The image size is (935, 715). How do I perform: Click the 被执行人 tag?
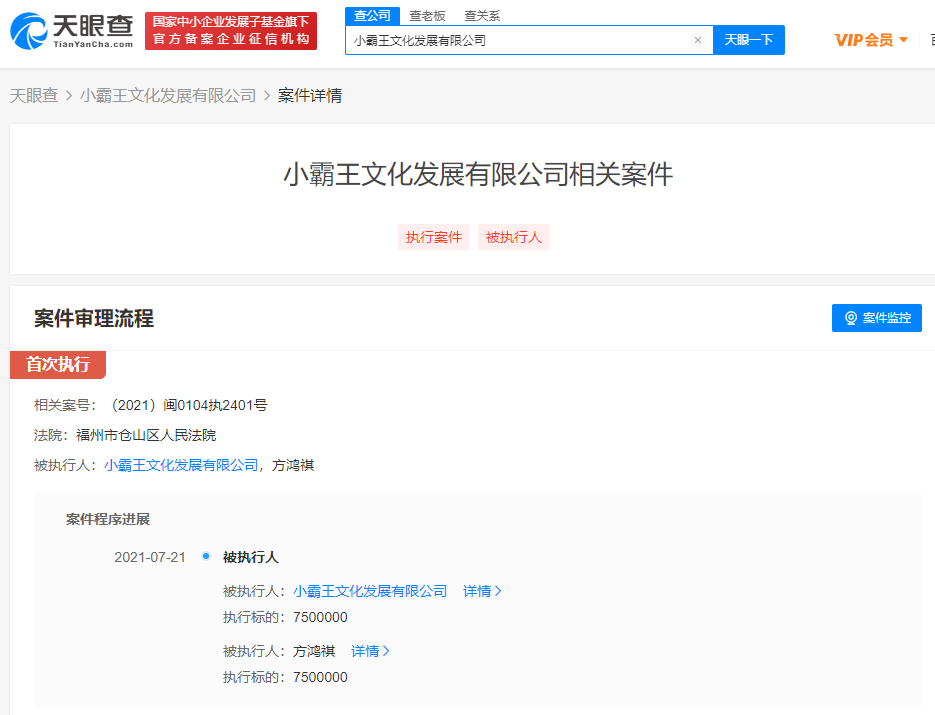[513, 237]
